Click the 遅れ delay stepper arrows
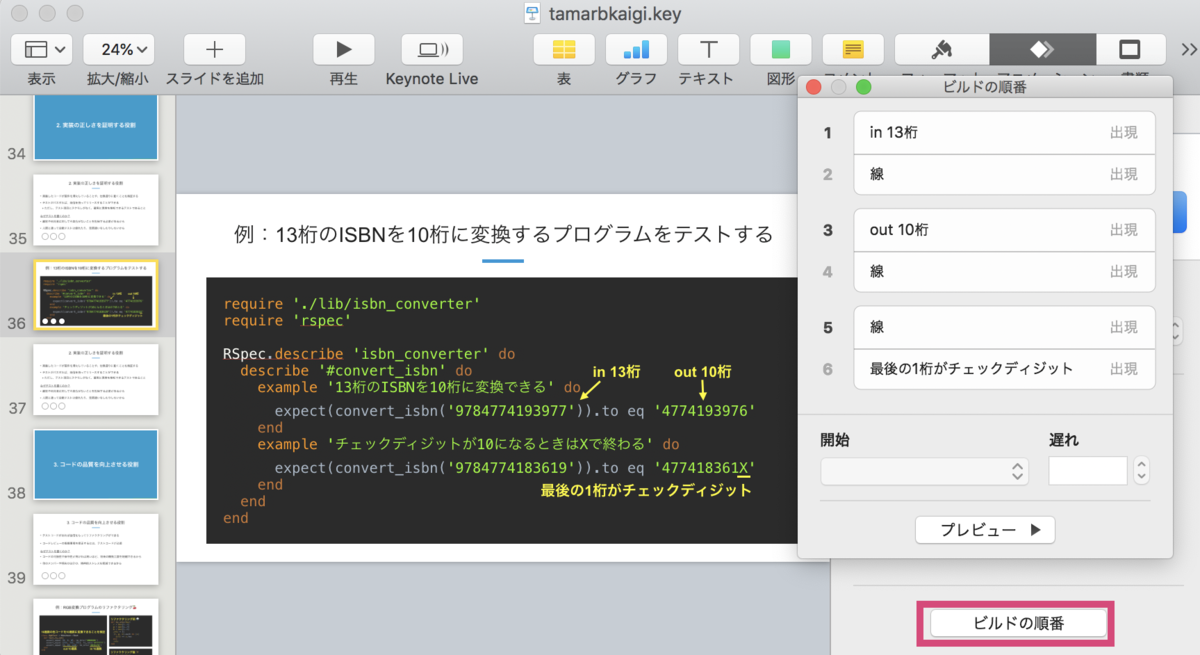The image size is (1200, 655). [x=1141, y=471]
